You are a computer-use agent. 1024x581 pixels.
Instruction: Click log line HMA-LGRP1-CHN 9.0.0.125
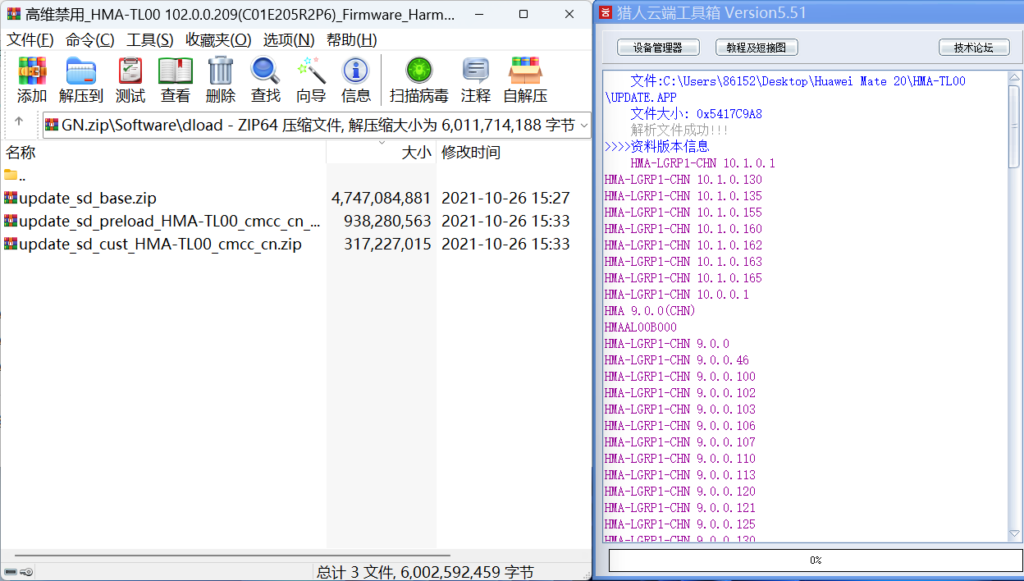pyautogui.click(x=680, y=524)
